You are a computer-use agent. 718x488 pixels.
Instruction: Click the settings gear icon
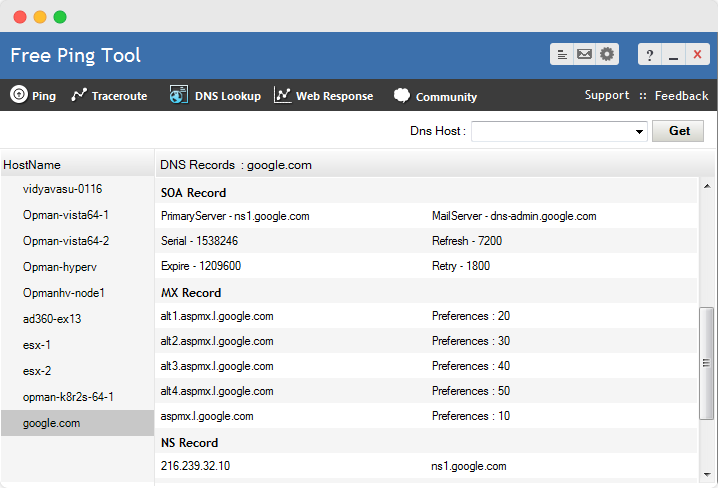click(x=607, y=54)
